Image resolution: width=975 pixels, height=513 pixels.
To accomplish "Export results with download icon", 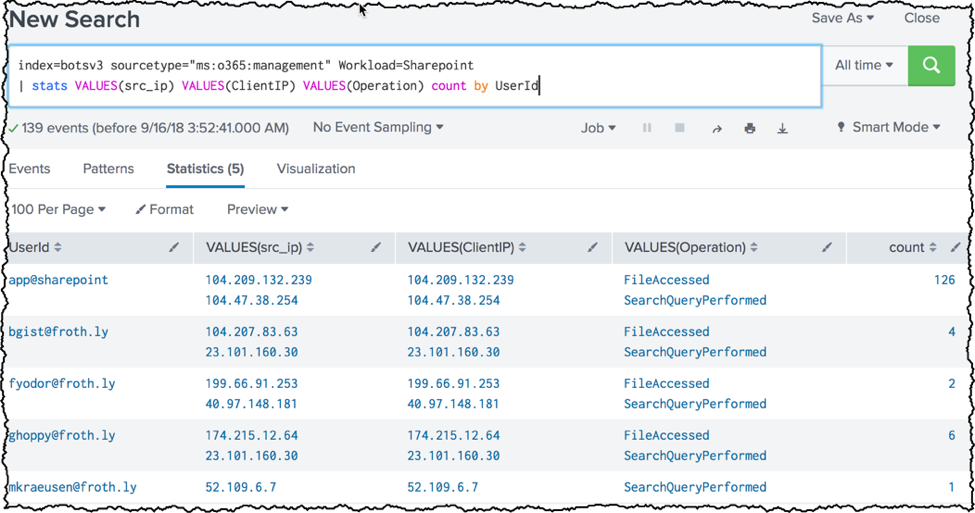I will pyautogui.click(x=783, y=129).
